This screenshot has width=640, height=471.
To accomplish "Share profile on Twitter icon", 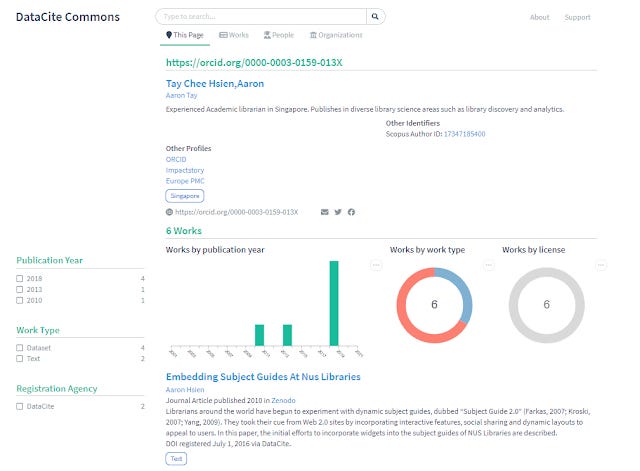I will 338,212.
